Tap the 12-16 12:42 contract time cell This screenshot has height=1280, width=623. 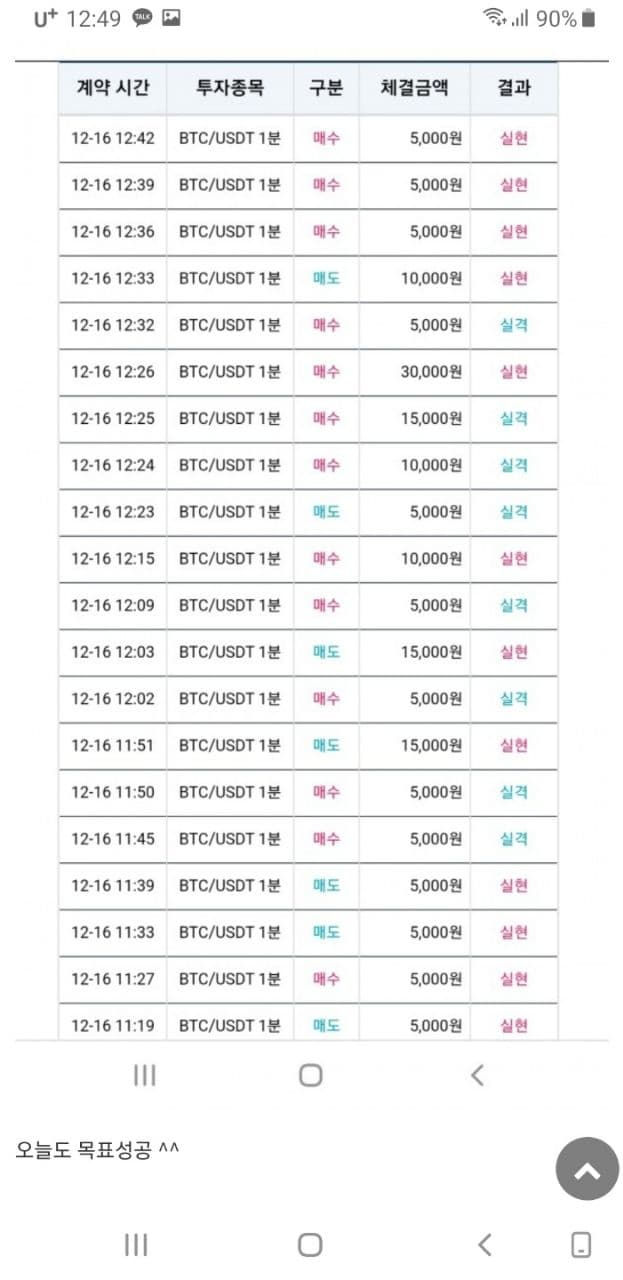[x=113, y=138]
